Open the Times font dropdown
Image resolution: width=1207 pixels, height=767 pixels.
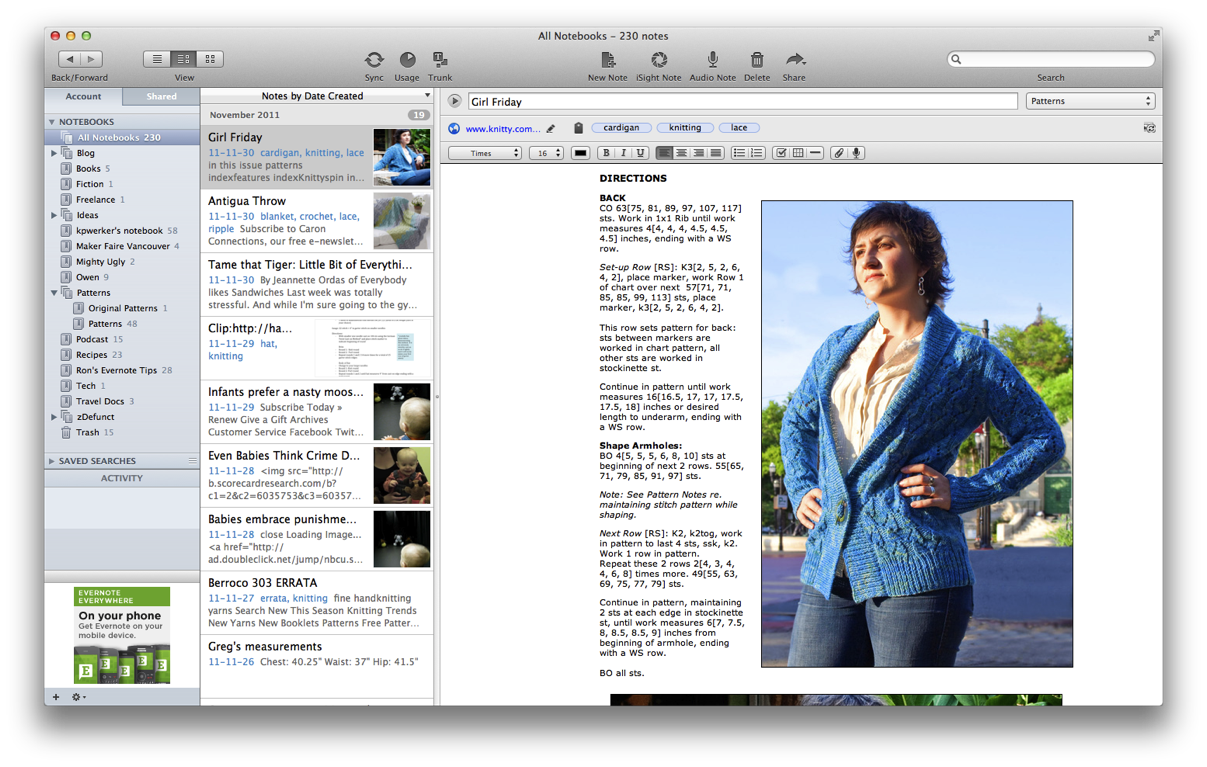click(485, 153)
